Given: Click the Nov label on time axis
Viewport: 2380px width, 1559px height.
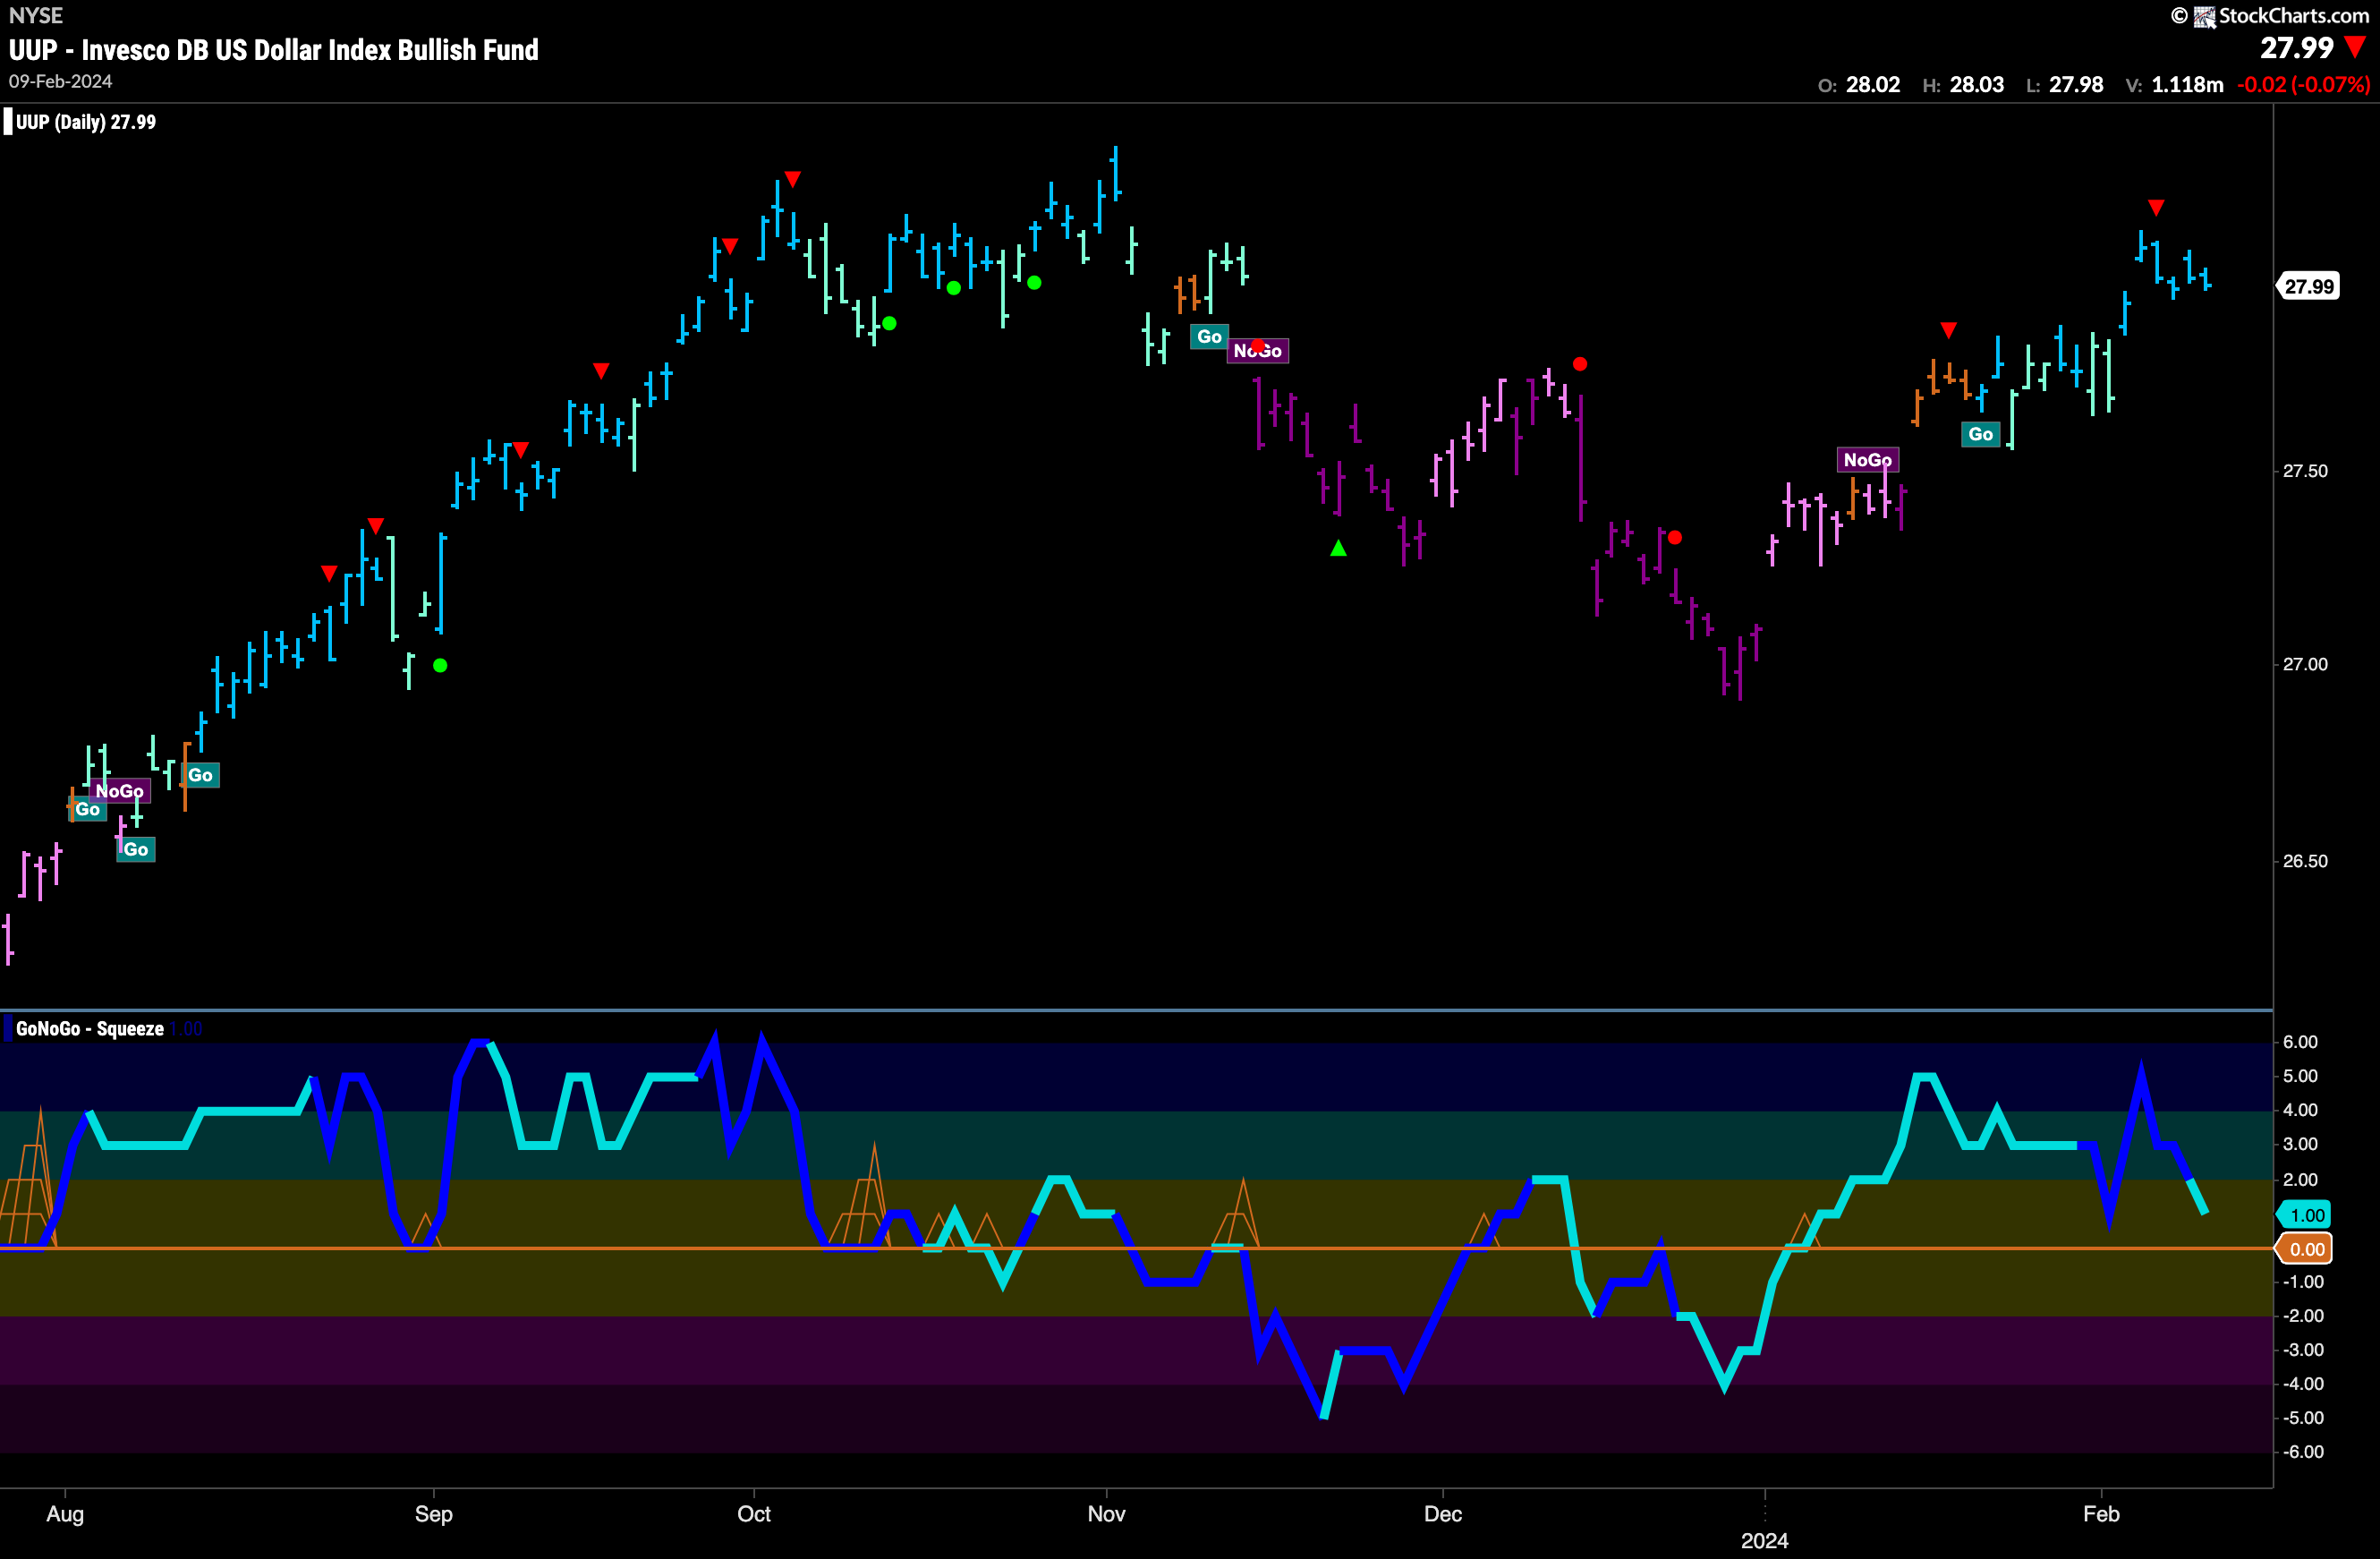Looking at the screenshot, I should coord(1106,1514).
